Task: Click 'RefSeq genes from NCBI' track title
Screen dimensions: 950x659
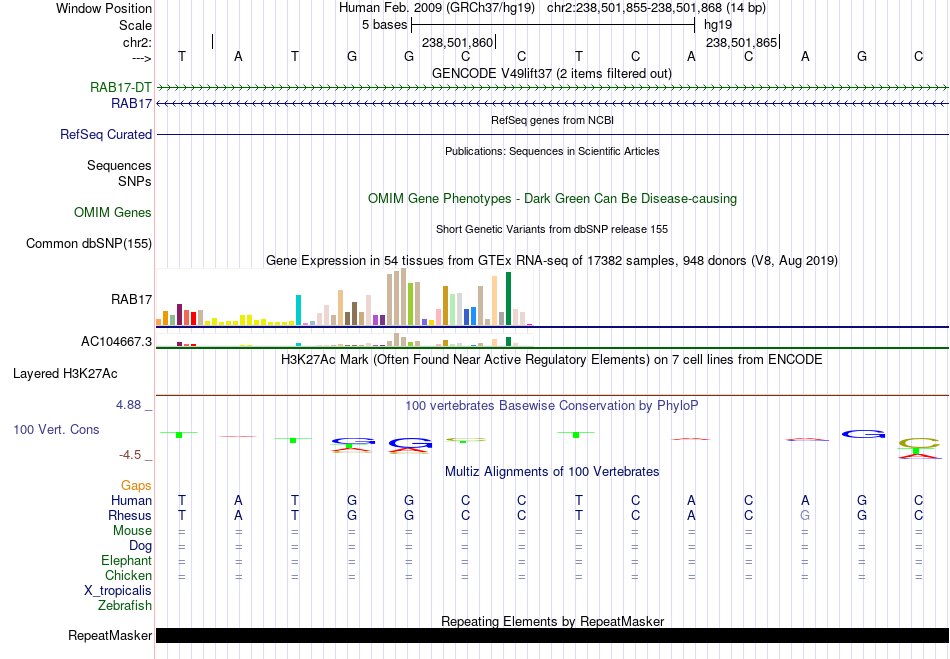Action: coord(552,120)
